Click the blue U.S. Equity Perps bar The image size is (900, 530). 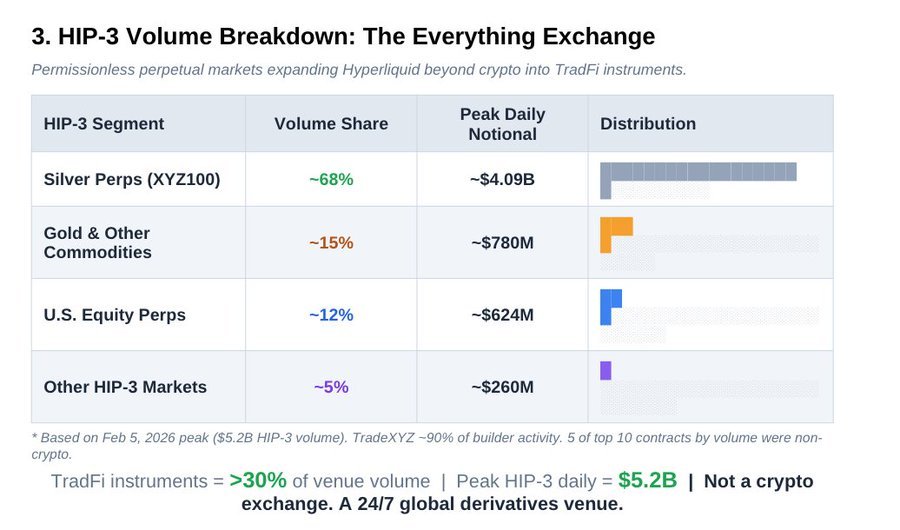(x=611, y=299)
